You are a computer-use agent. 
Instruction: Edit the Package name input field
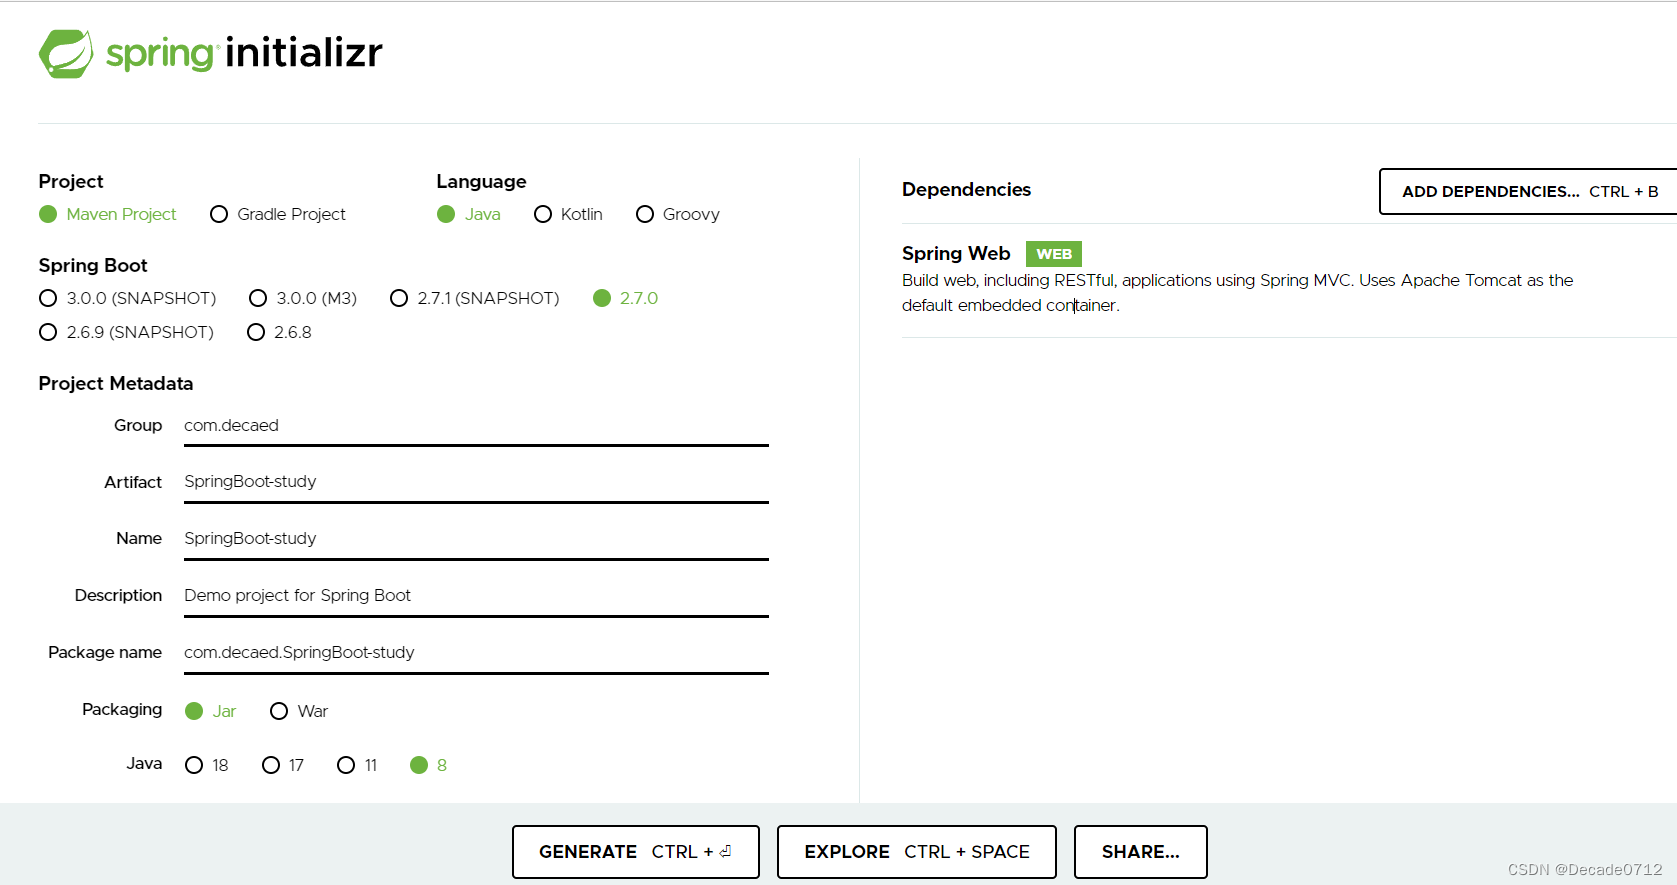point(476,653)
